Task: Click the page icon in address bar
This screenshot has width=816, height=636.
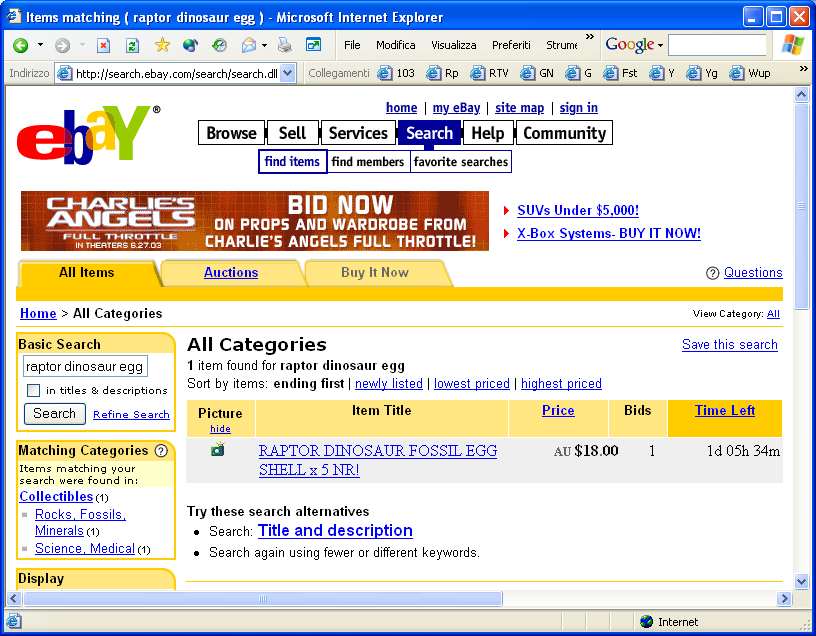Action: point(64,73)
